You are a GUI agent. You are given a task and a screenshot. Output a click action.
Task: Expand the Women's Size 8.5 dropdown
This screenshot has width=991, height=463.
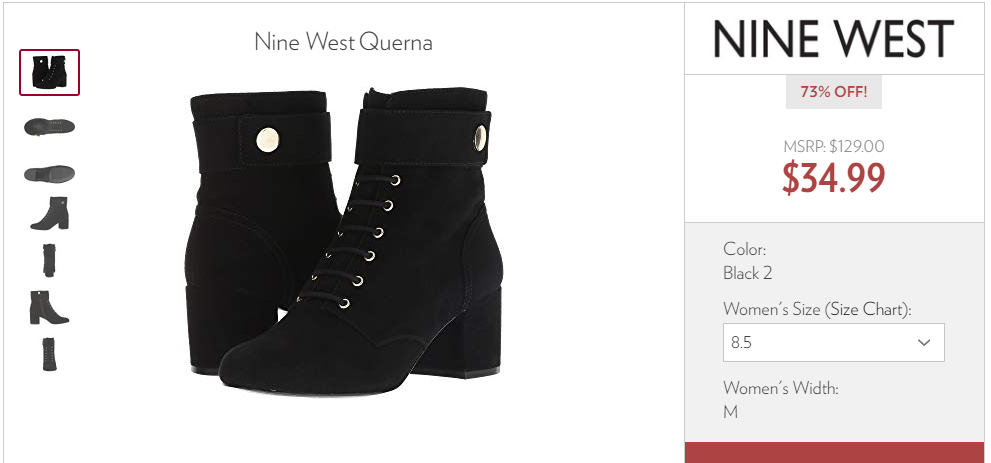[834, 342]
